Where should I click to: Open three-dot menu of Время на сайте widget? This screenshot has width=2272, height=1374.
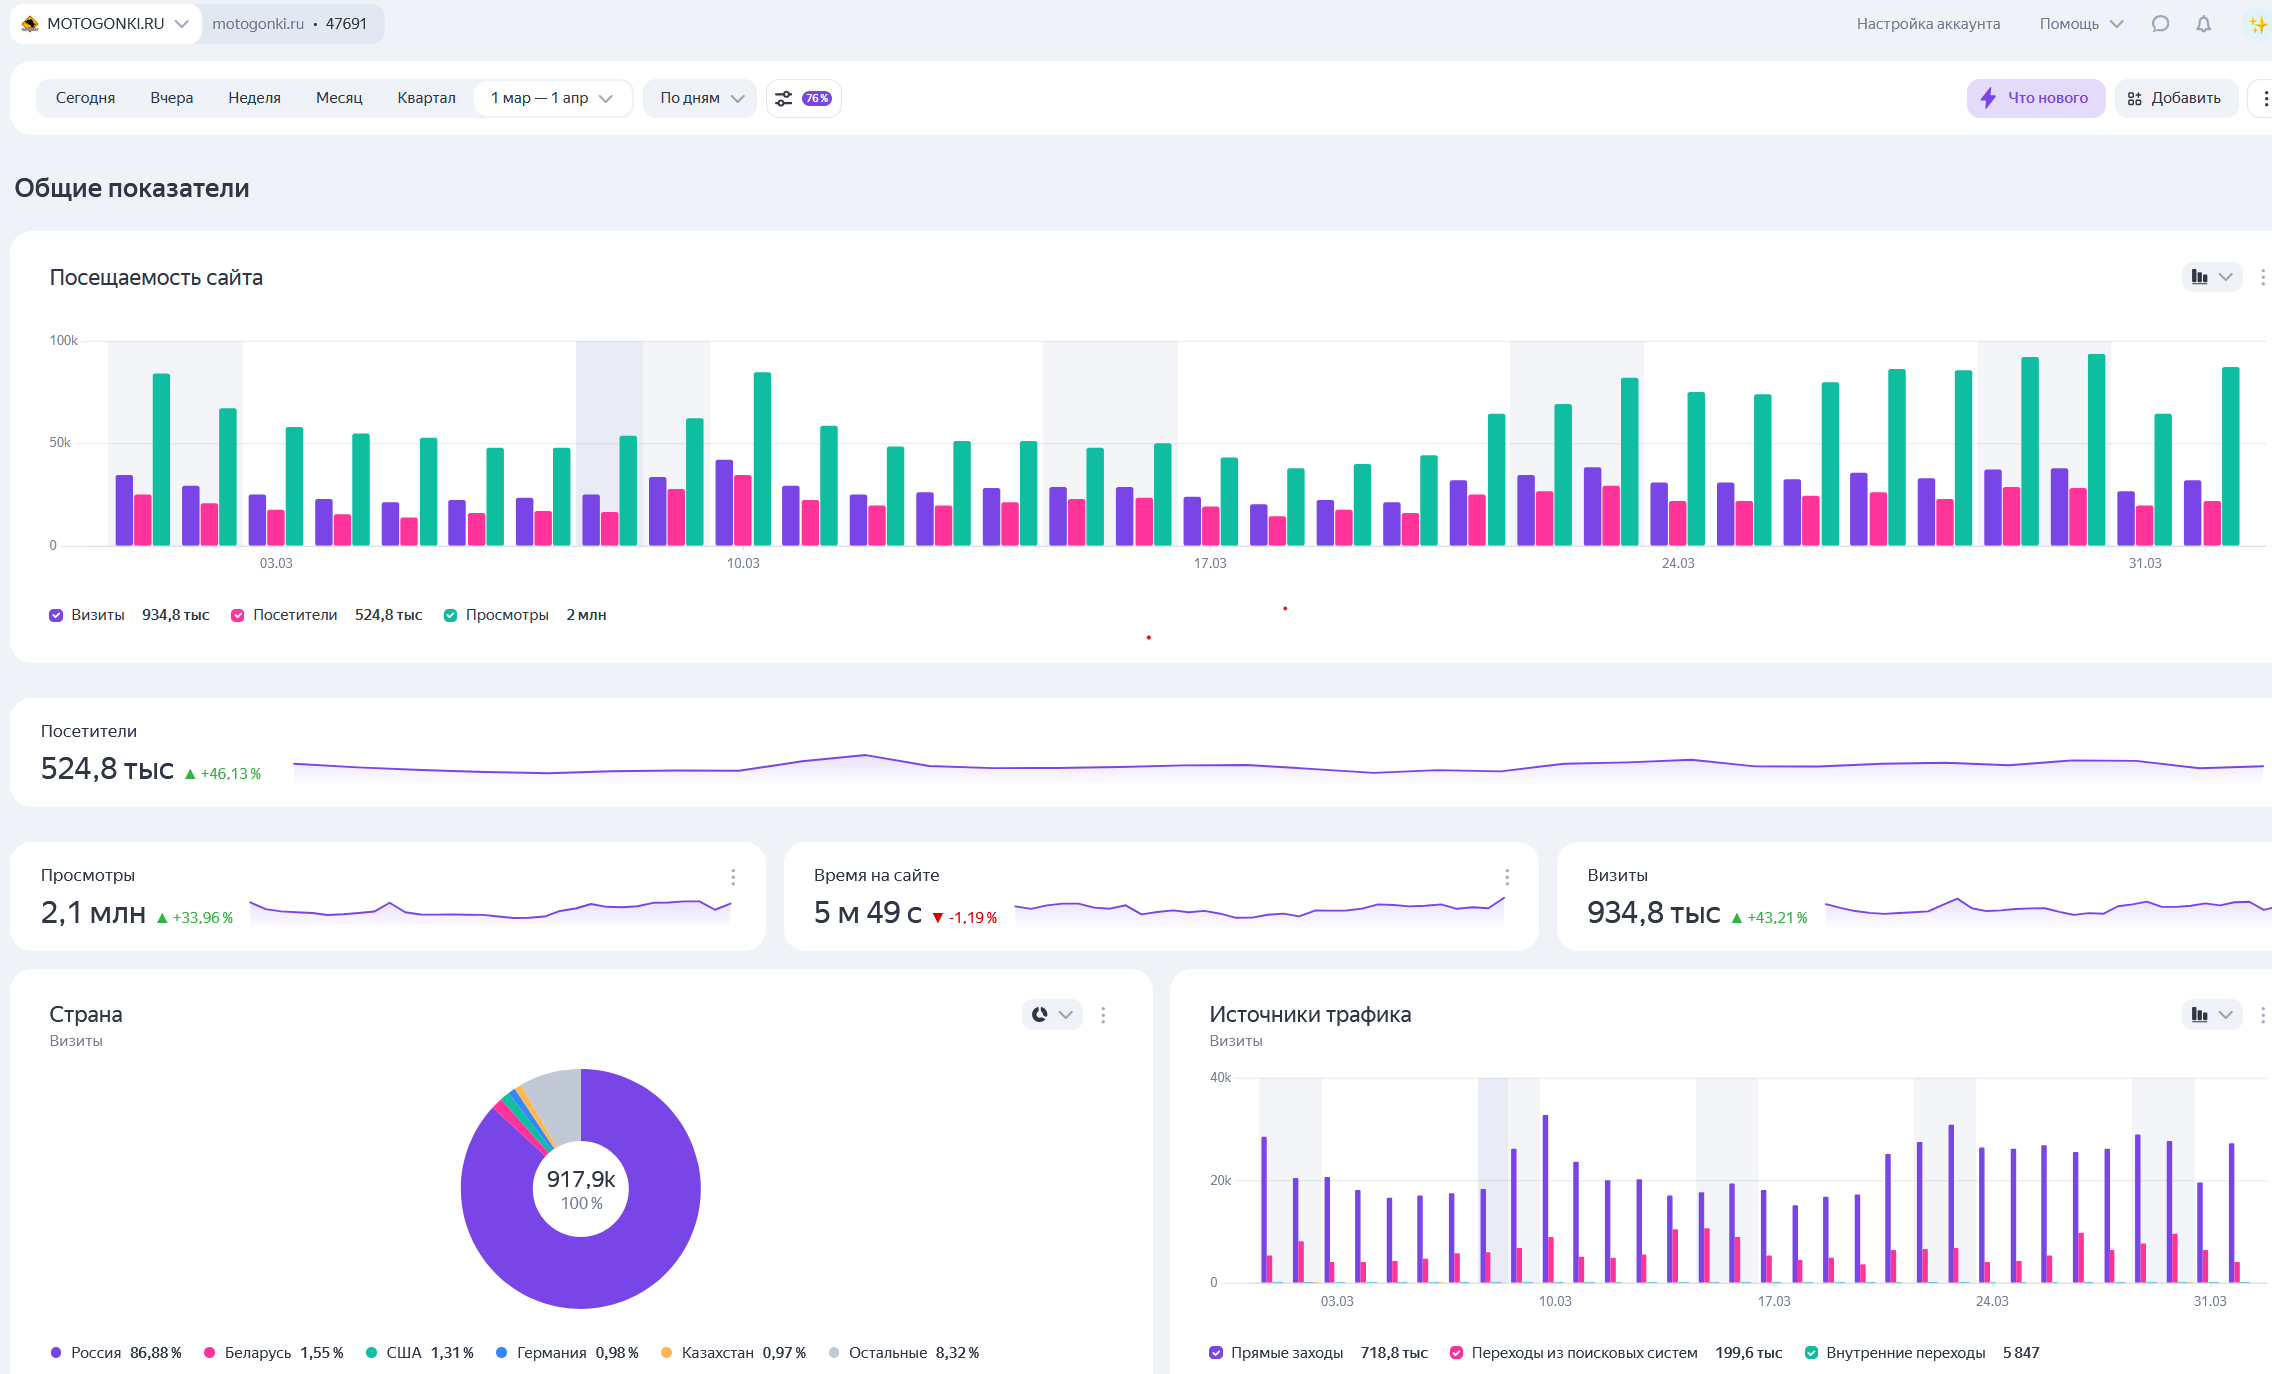coord(1507,877)
